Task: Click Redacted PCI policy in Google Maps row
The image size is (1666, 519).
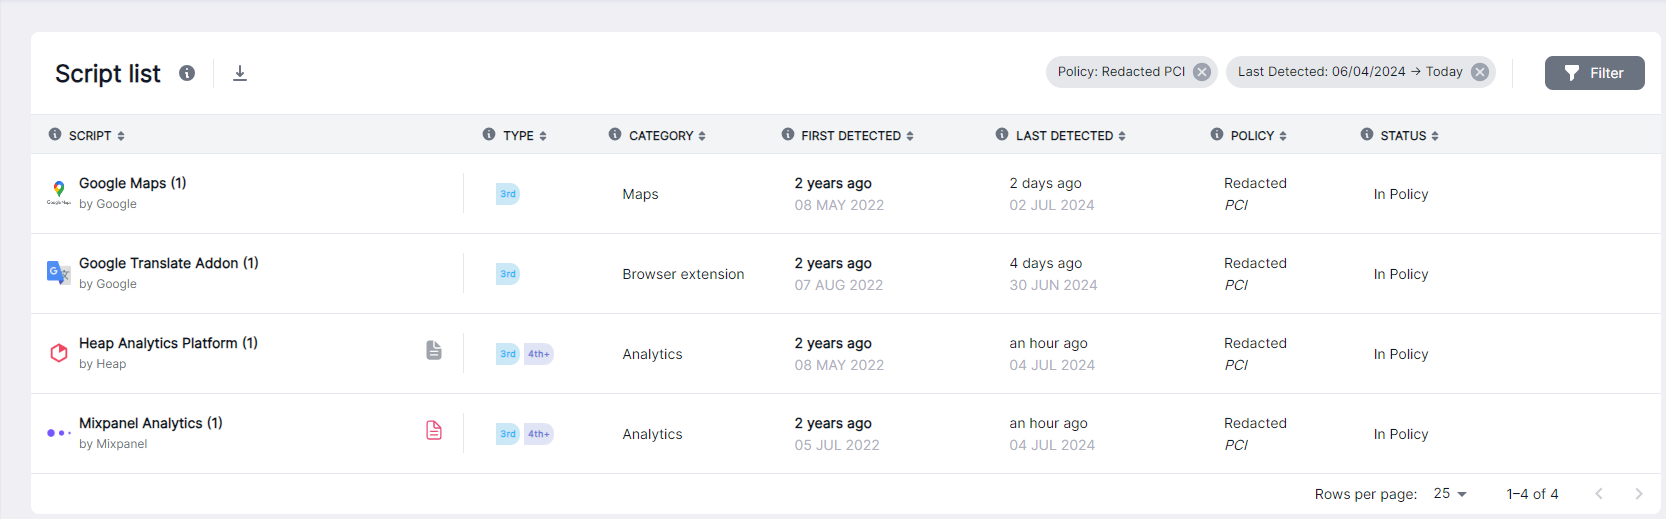Action: coord(1255,194)
